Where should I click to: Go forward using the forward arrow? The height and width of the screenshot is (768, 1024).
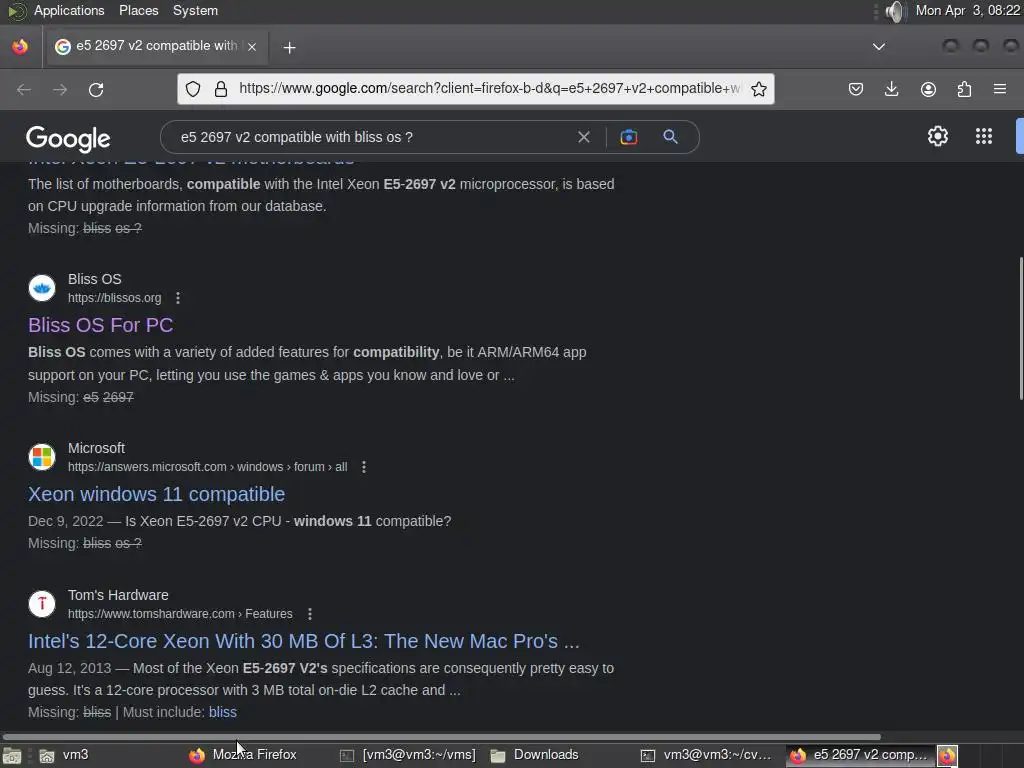click(60, 89)
